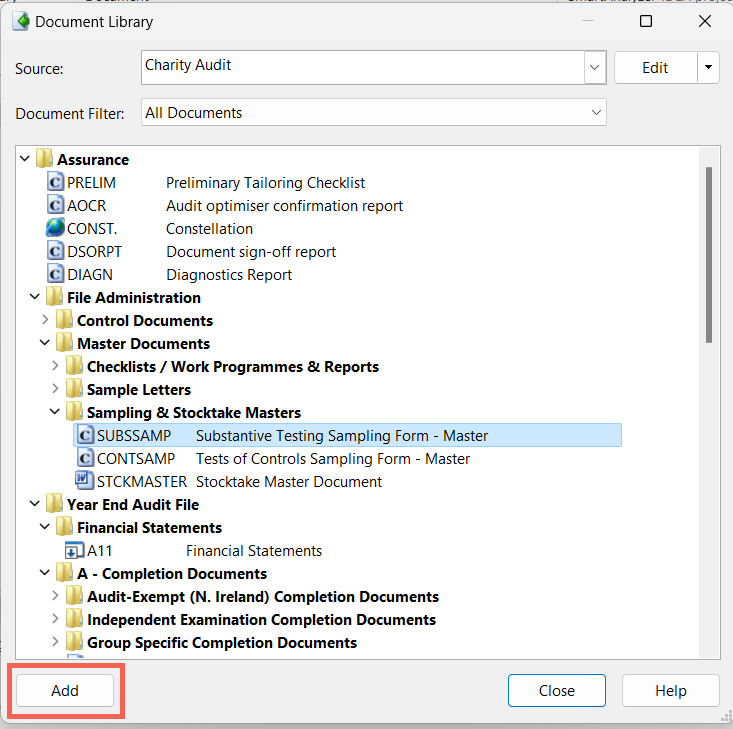Expand the Sample Letters folder
Screen dimensions: 733x729
click(x=55, y=388)
